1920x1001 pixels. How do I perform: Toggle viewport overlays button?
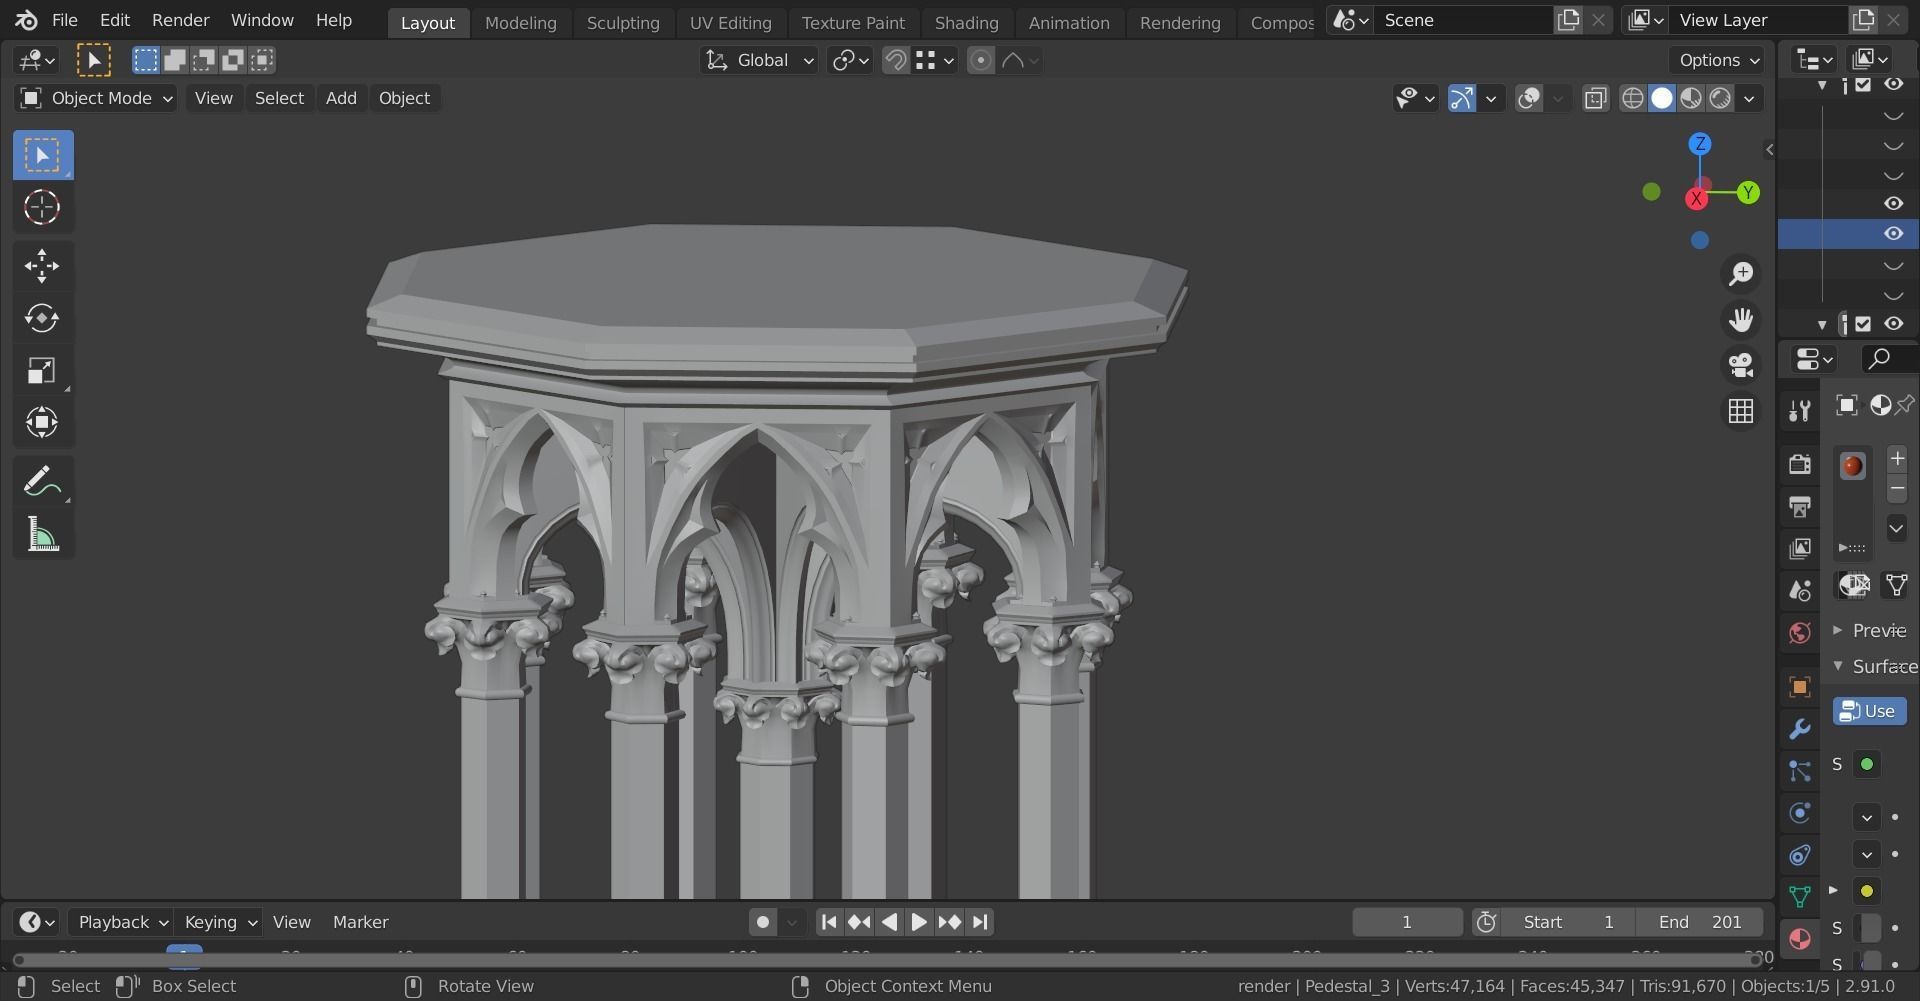click(x=1529, y=98)
